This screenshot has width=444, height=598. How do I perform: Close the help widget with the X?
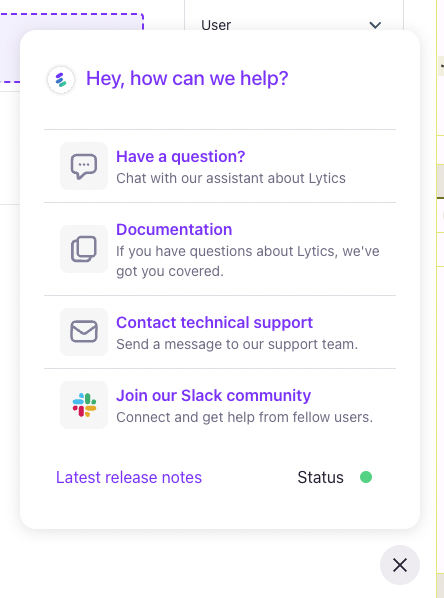pos(400,565)
